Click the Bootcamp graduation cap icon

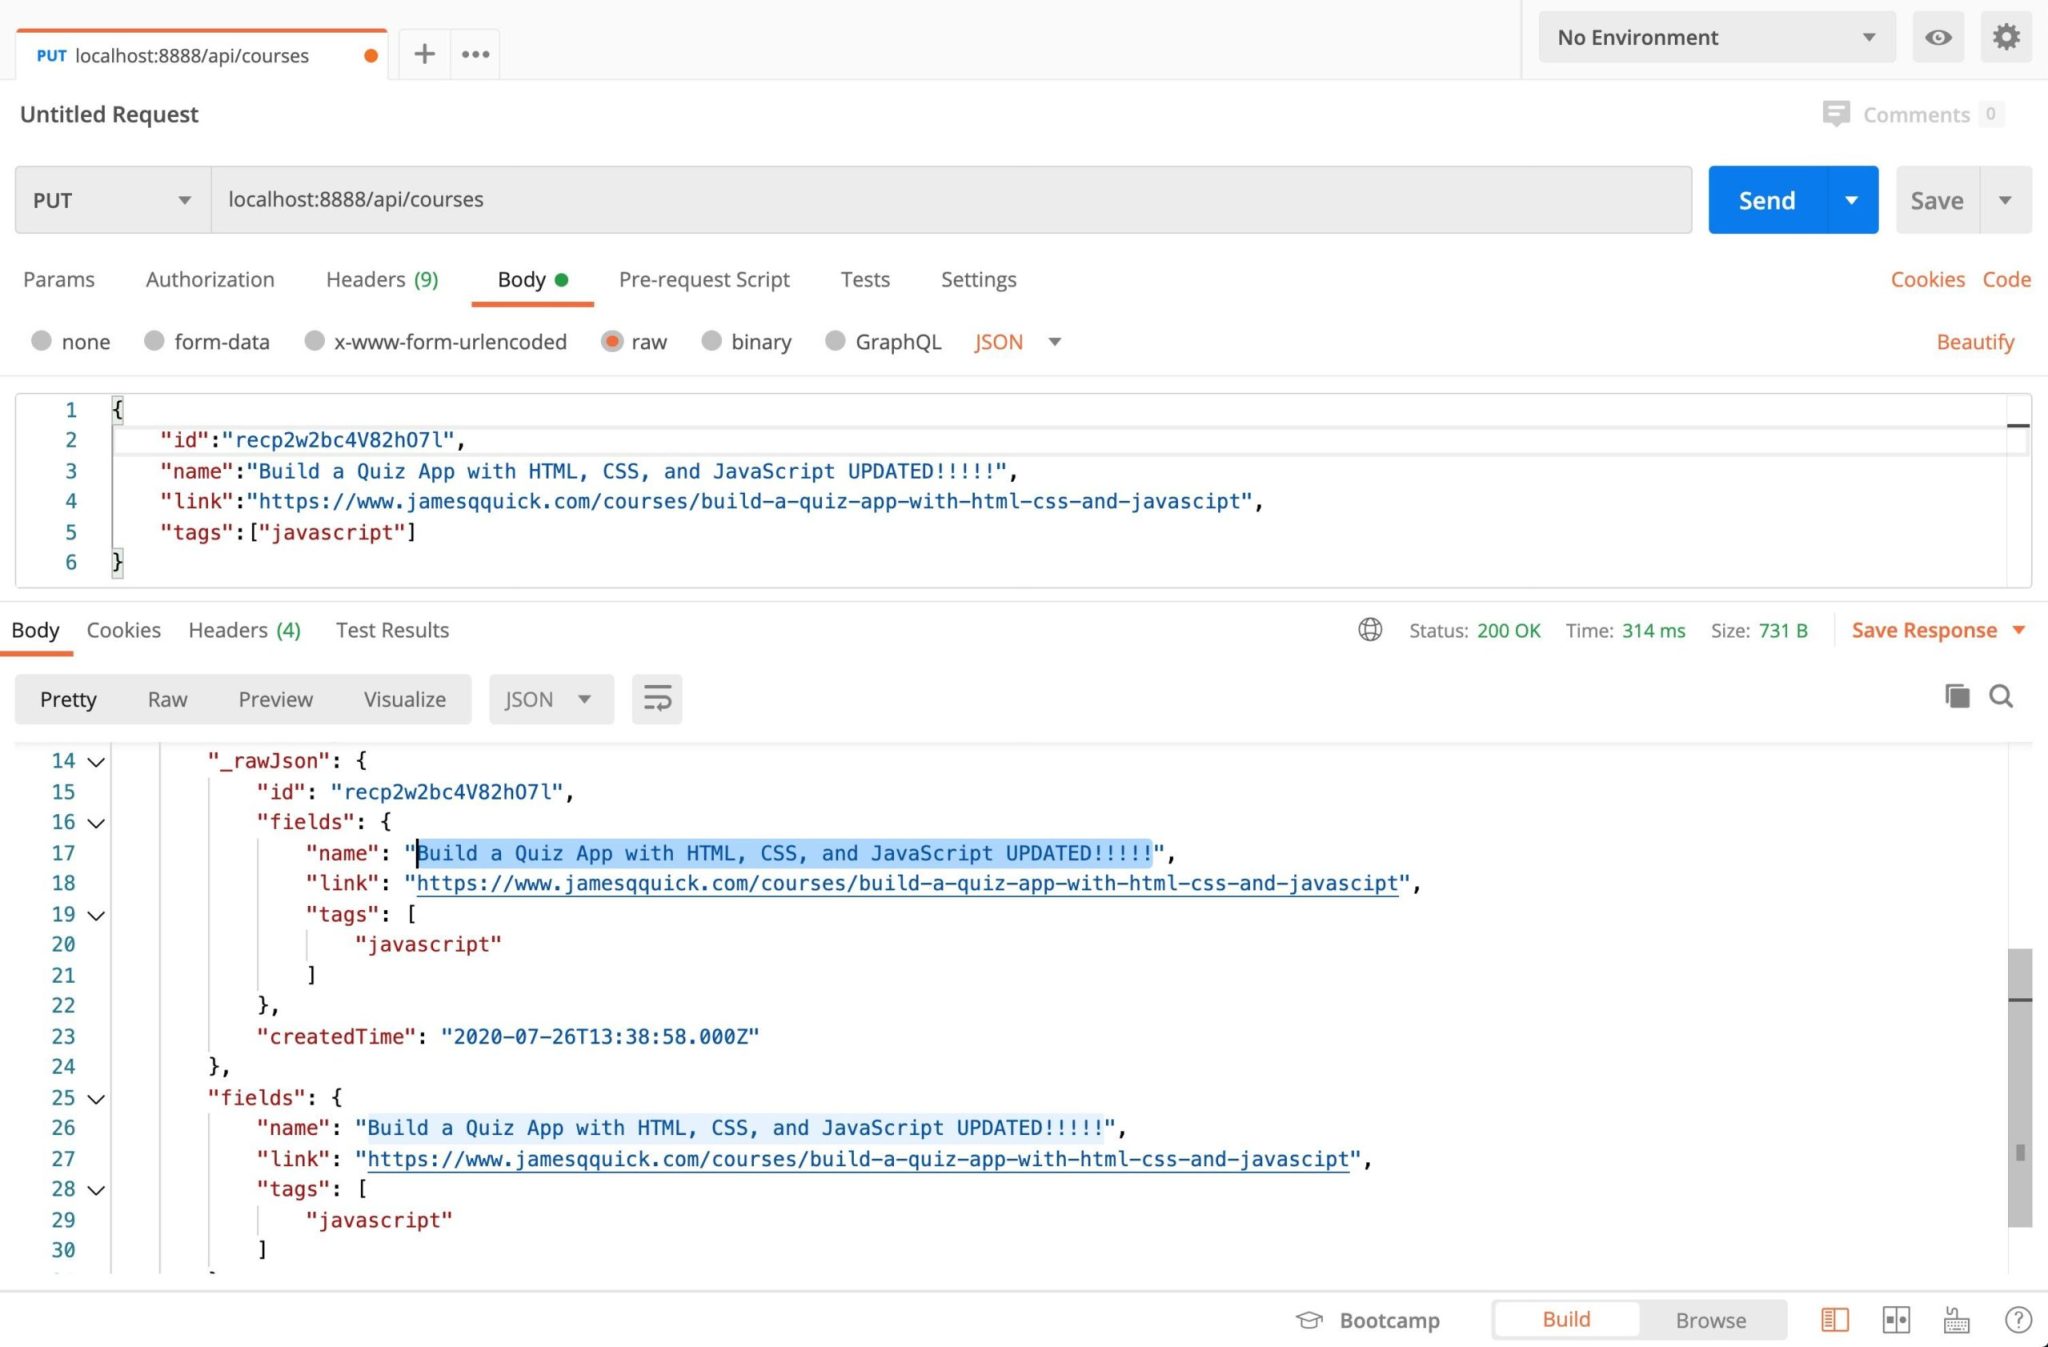1307,1319
